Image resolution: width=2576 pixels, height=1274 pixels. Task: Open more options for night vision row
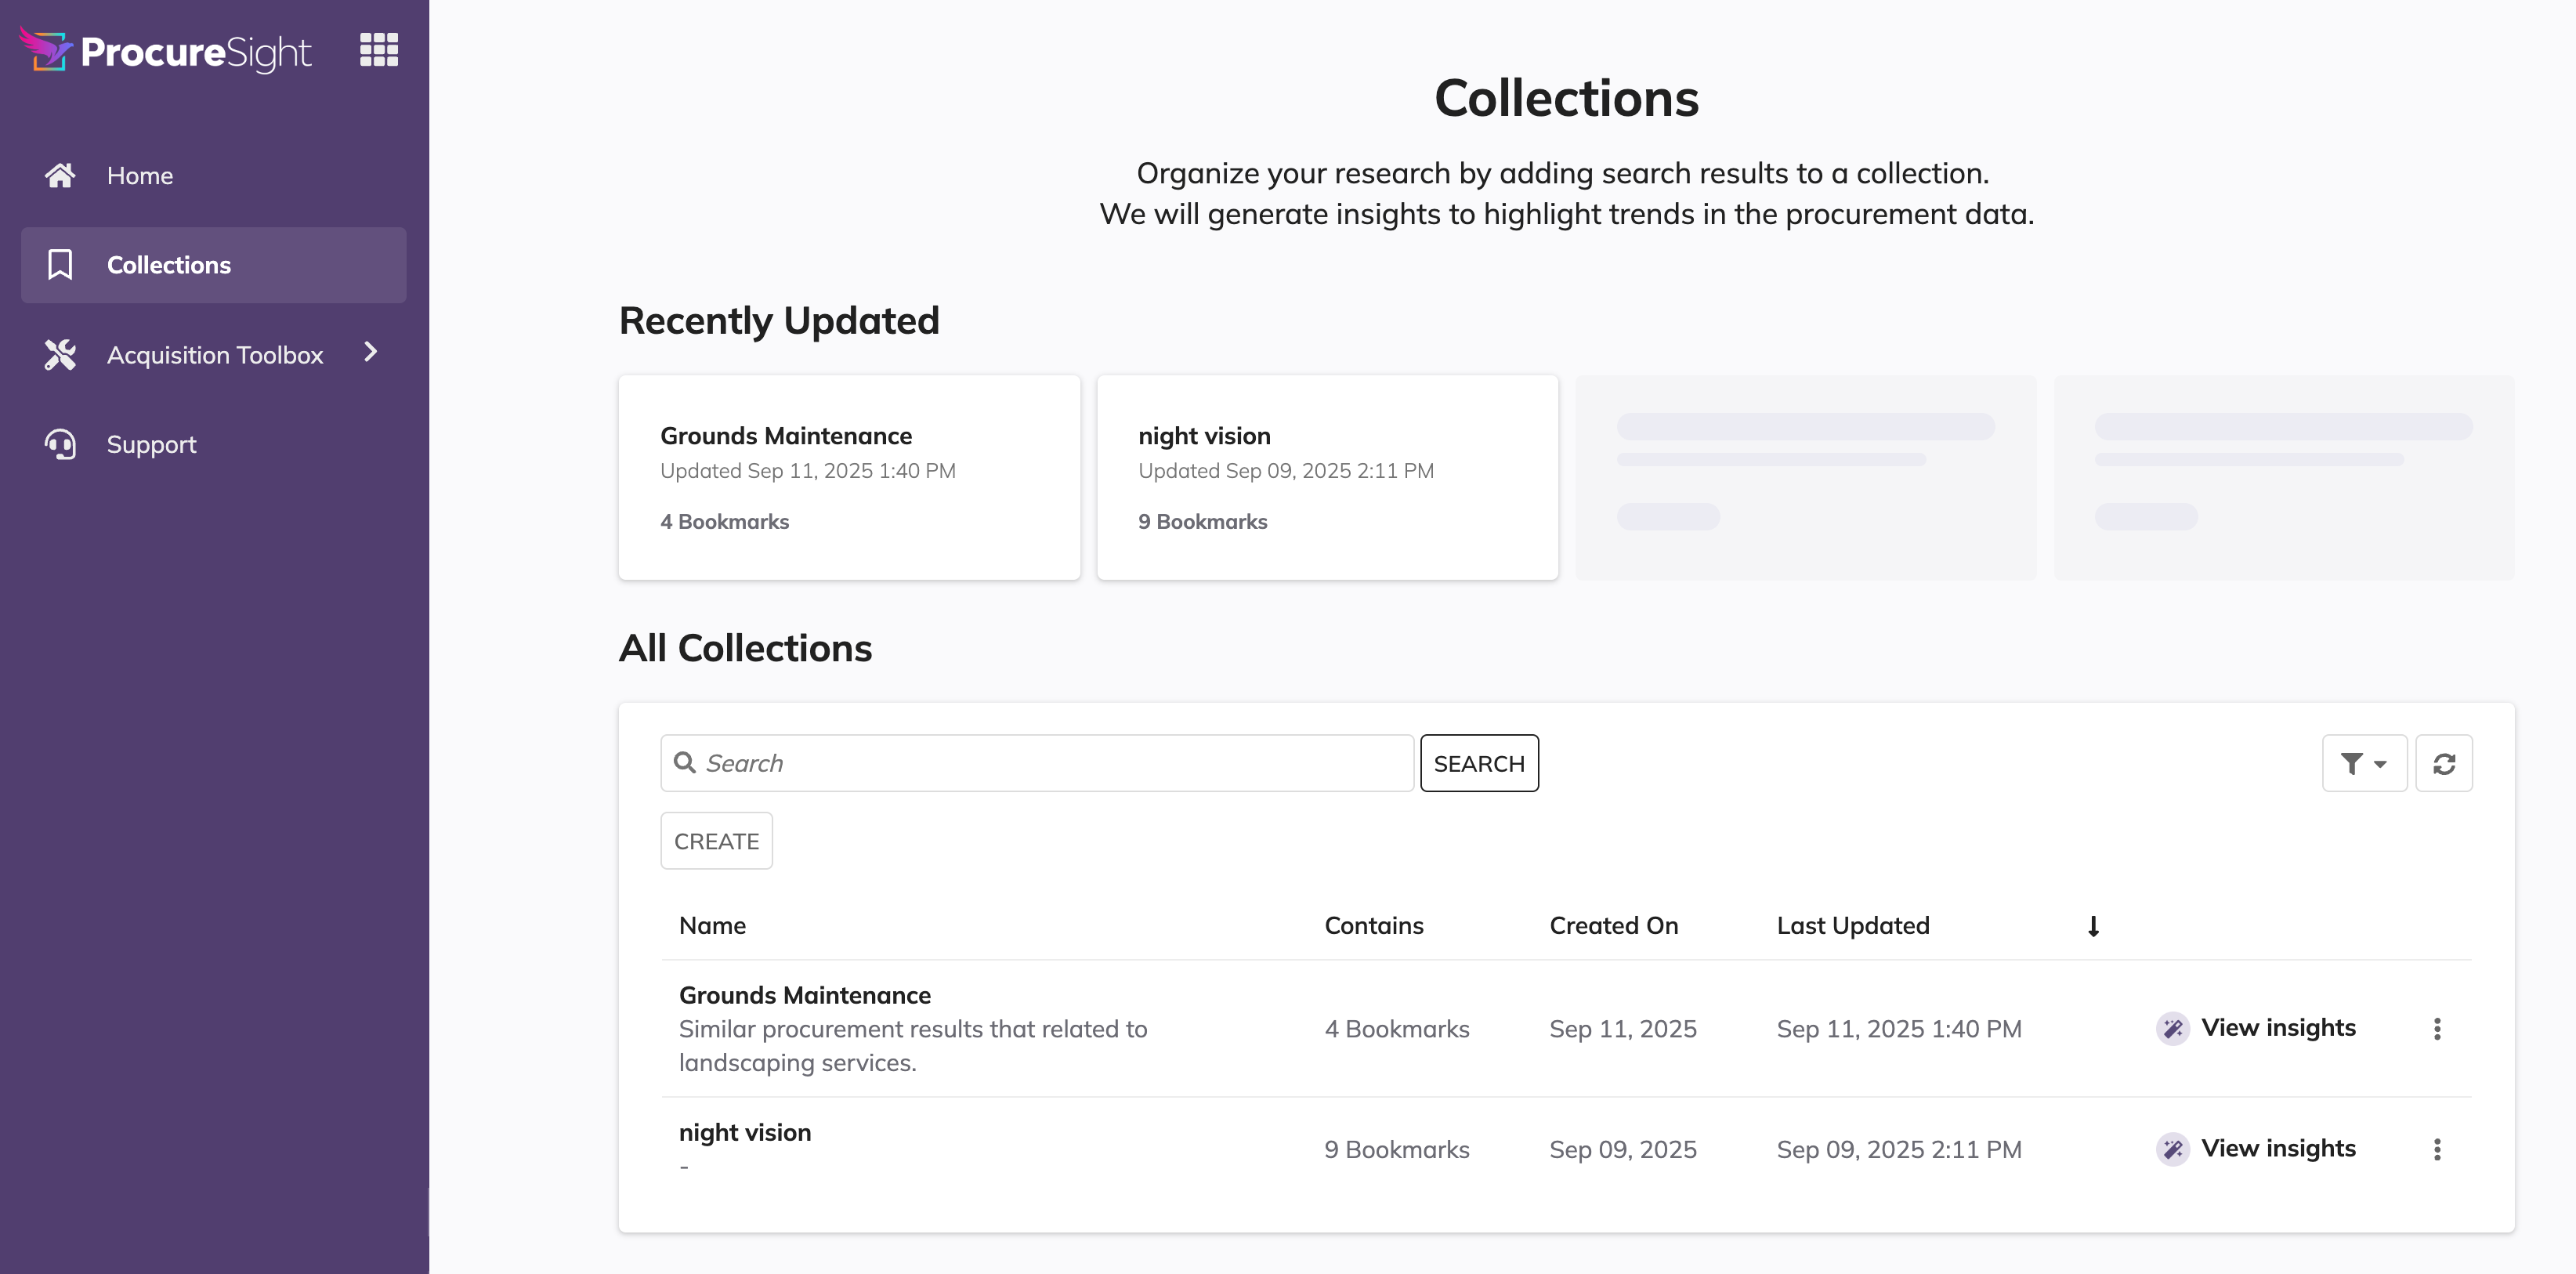click(2437, 1149)
